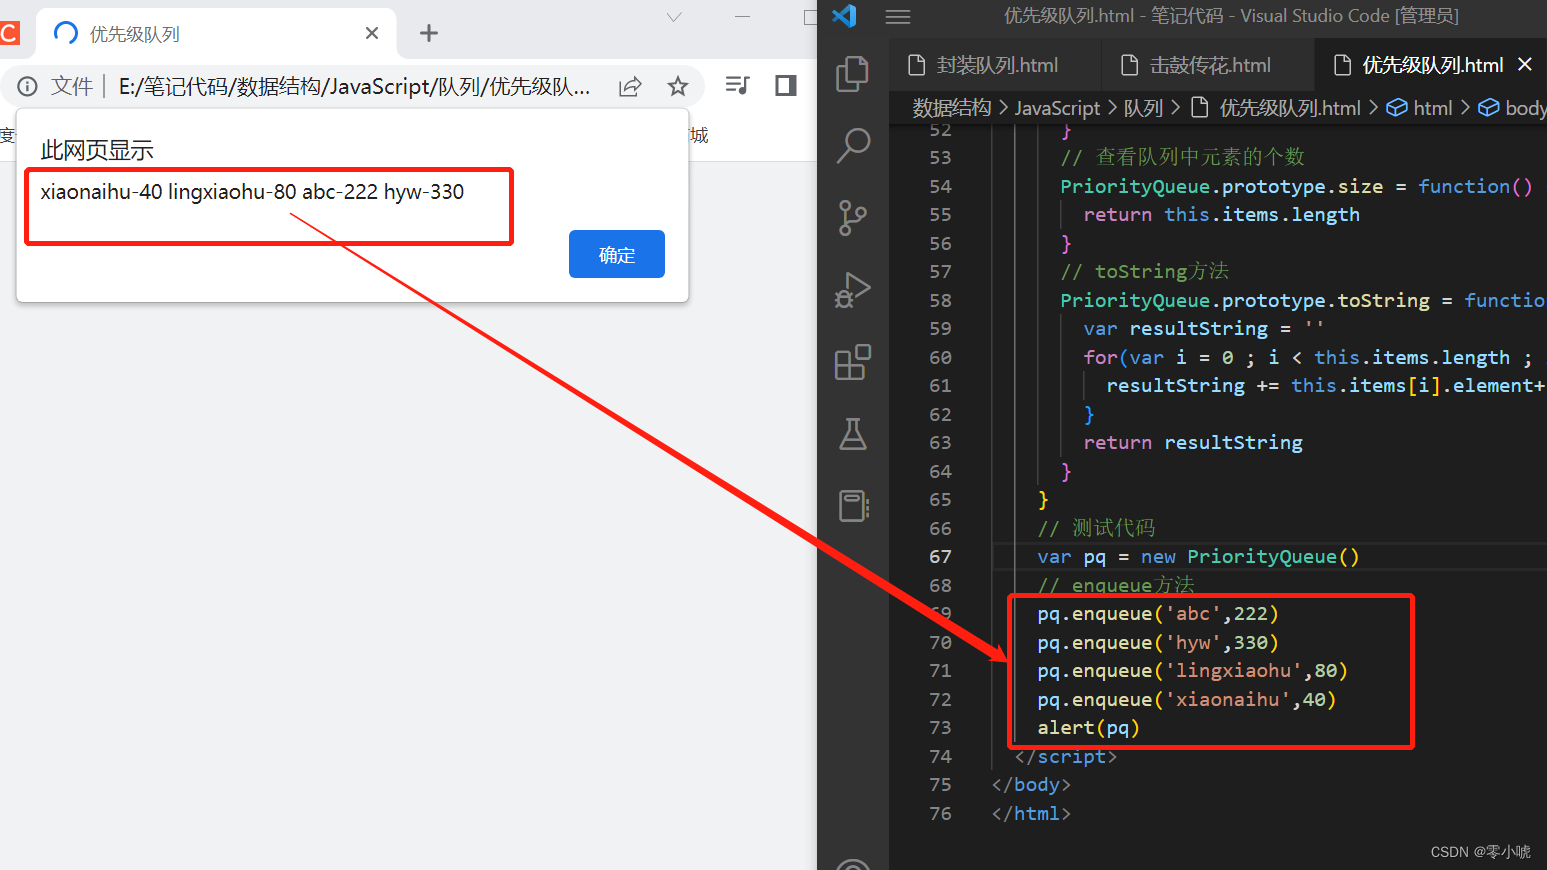Select the 优先级队列 browser tab
The height and width of the screenshot is (870, 1547).
pyautogui.click(x=215, y=33)
